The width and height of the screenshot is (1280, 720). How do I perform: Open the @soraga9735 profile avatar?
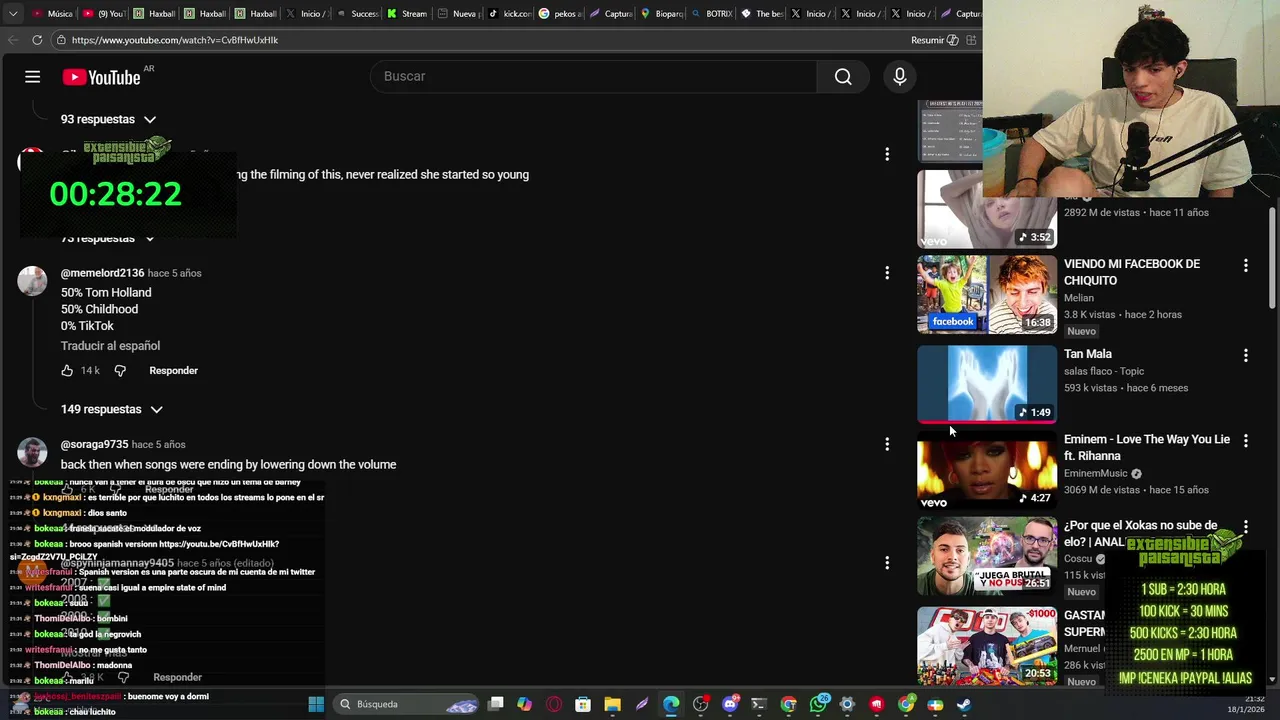point(32,452)
